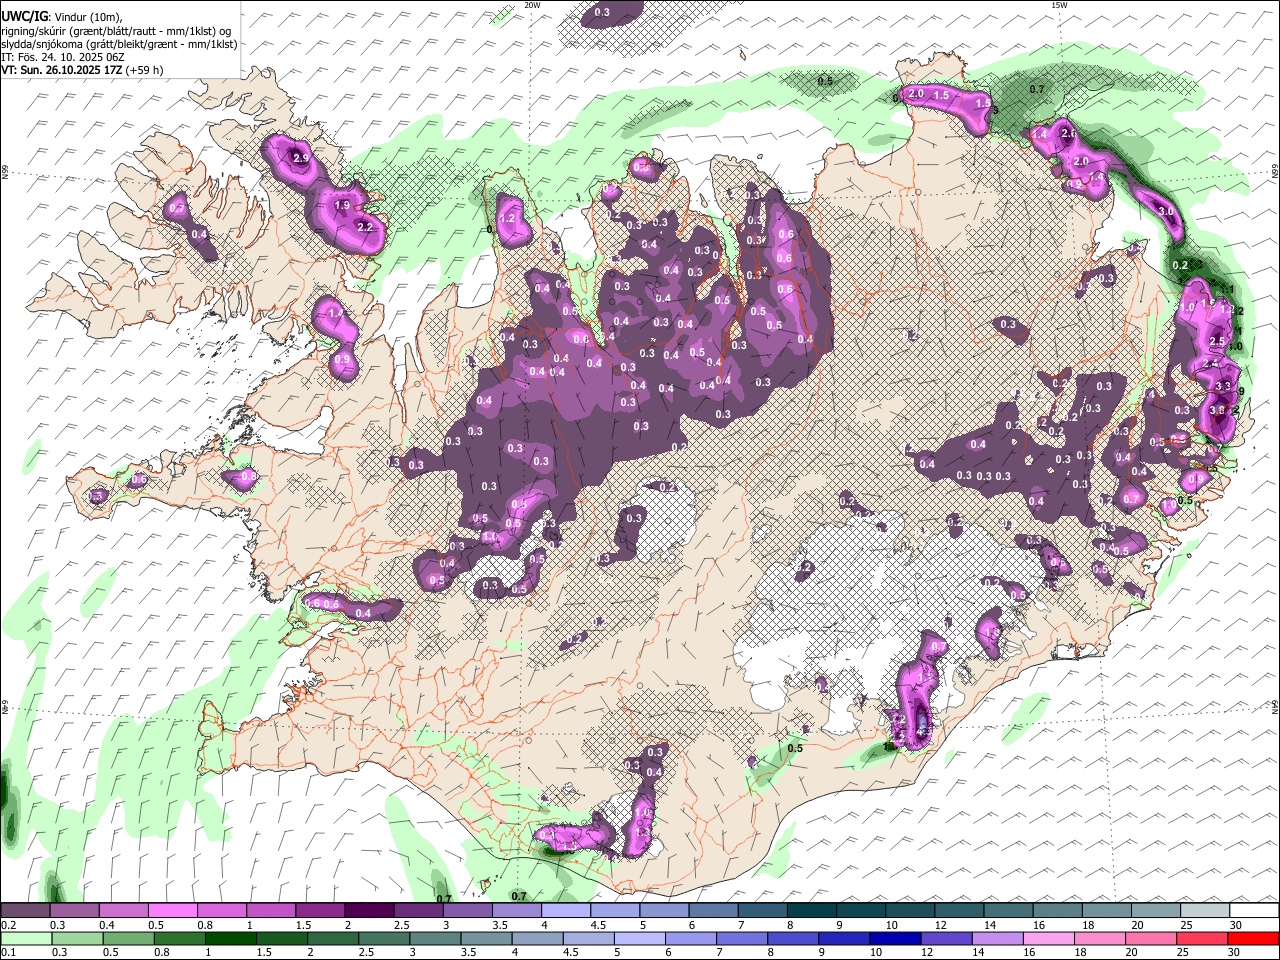
Task: Click the '1.9' precipitation value on the map
Action: (x=342, y=205)
